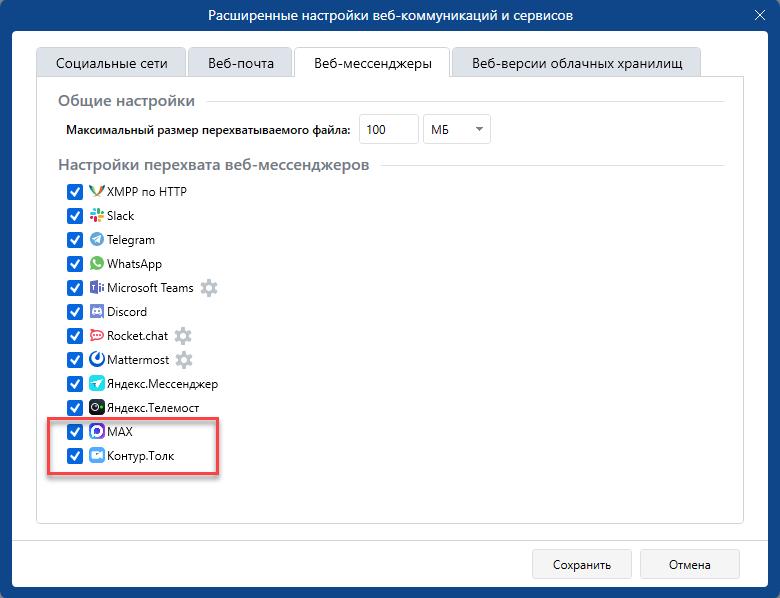Open Rocket.chat gear settings
The image size is (780, 598).
[x=183, y=336]
